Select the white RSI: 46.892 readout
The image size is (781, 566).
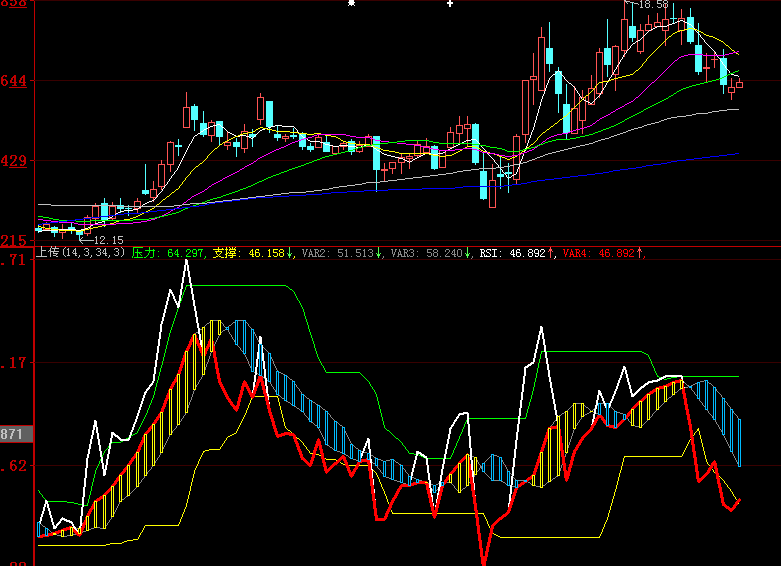[517, 253]
